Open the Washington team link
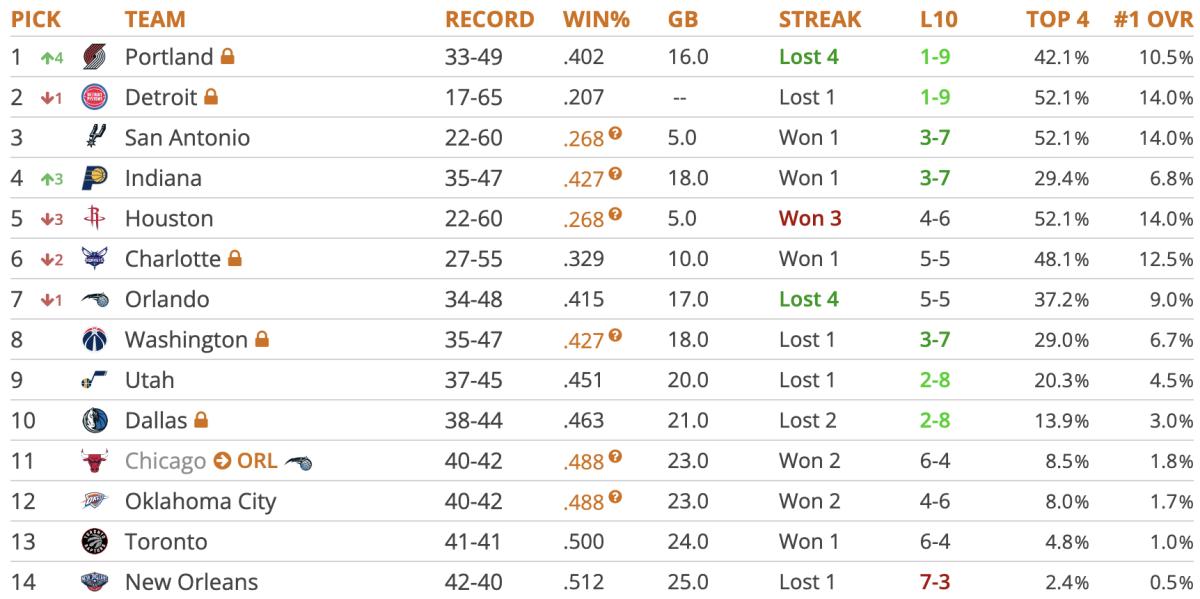1200x599 pixels. coord(186,340)
